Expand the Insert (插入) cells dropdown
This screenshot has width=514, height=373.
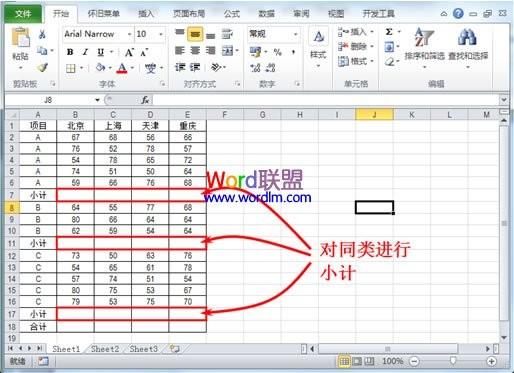(372, 32)
